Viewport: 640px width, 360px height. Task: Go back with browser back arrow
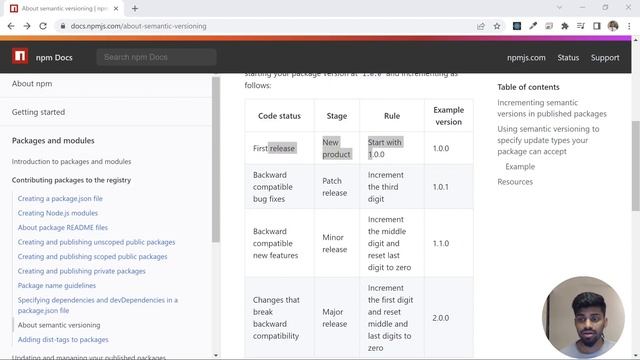click(x=11, y=26)
